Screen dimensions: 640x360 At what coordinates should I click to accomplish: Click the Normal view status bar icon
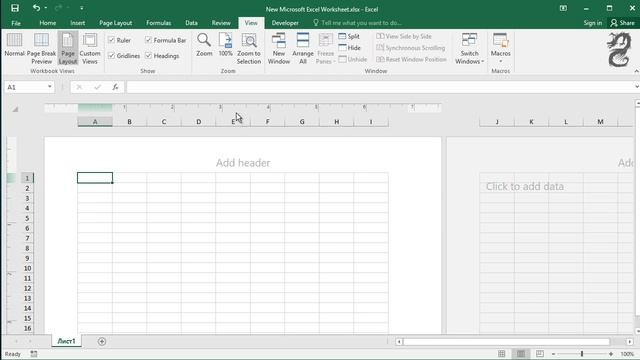(502, 354)
